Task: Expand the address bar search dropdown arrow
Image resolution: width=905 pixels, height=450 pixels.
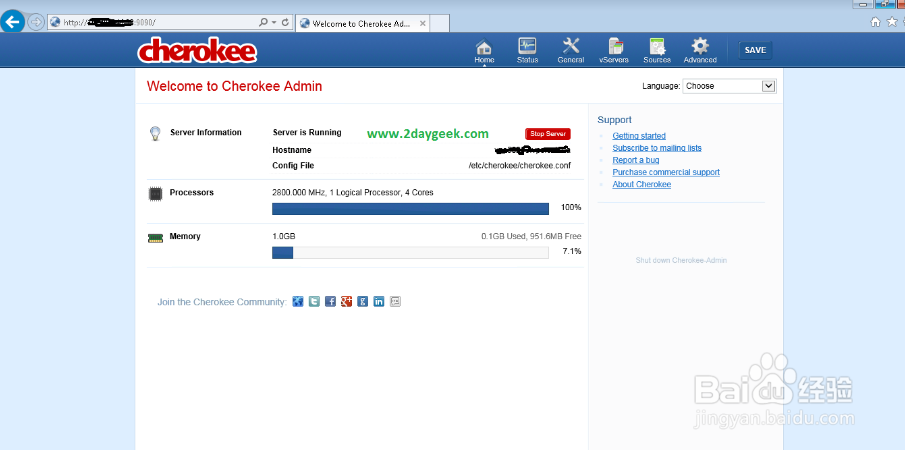Action: click(x=274, y=22)
